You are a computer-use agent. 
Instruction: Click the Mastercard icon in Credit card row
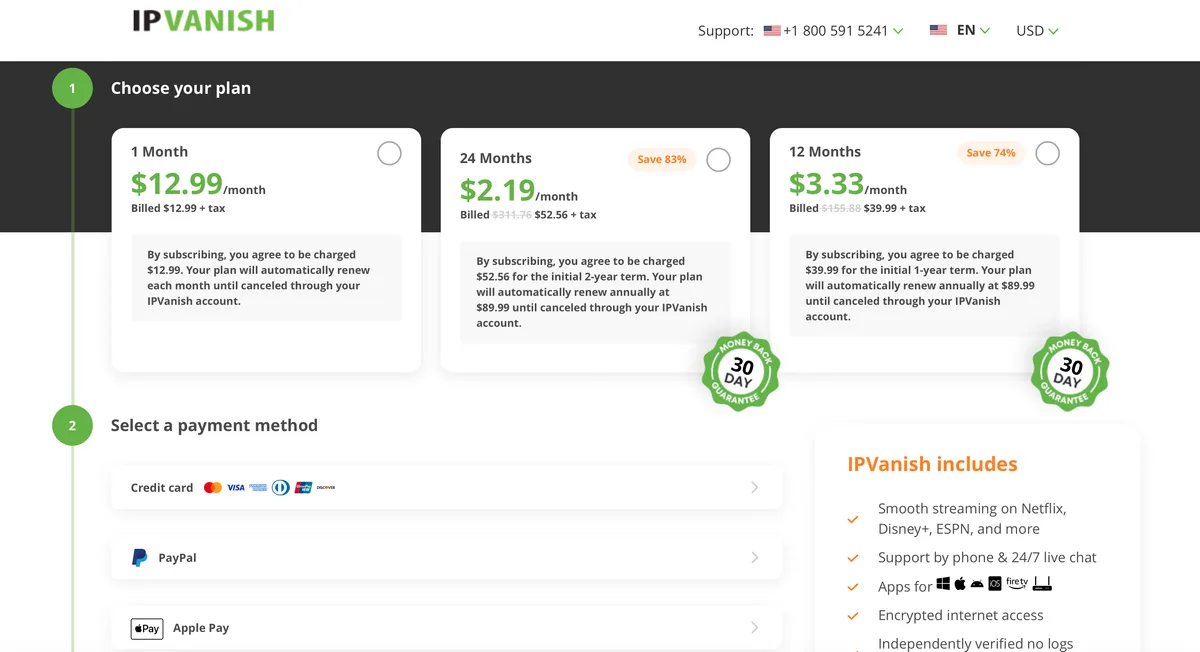click(212, 488)
